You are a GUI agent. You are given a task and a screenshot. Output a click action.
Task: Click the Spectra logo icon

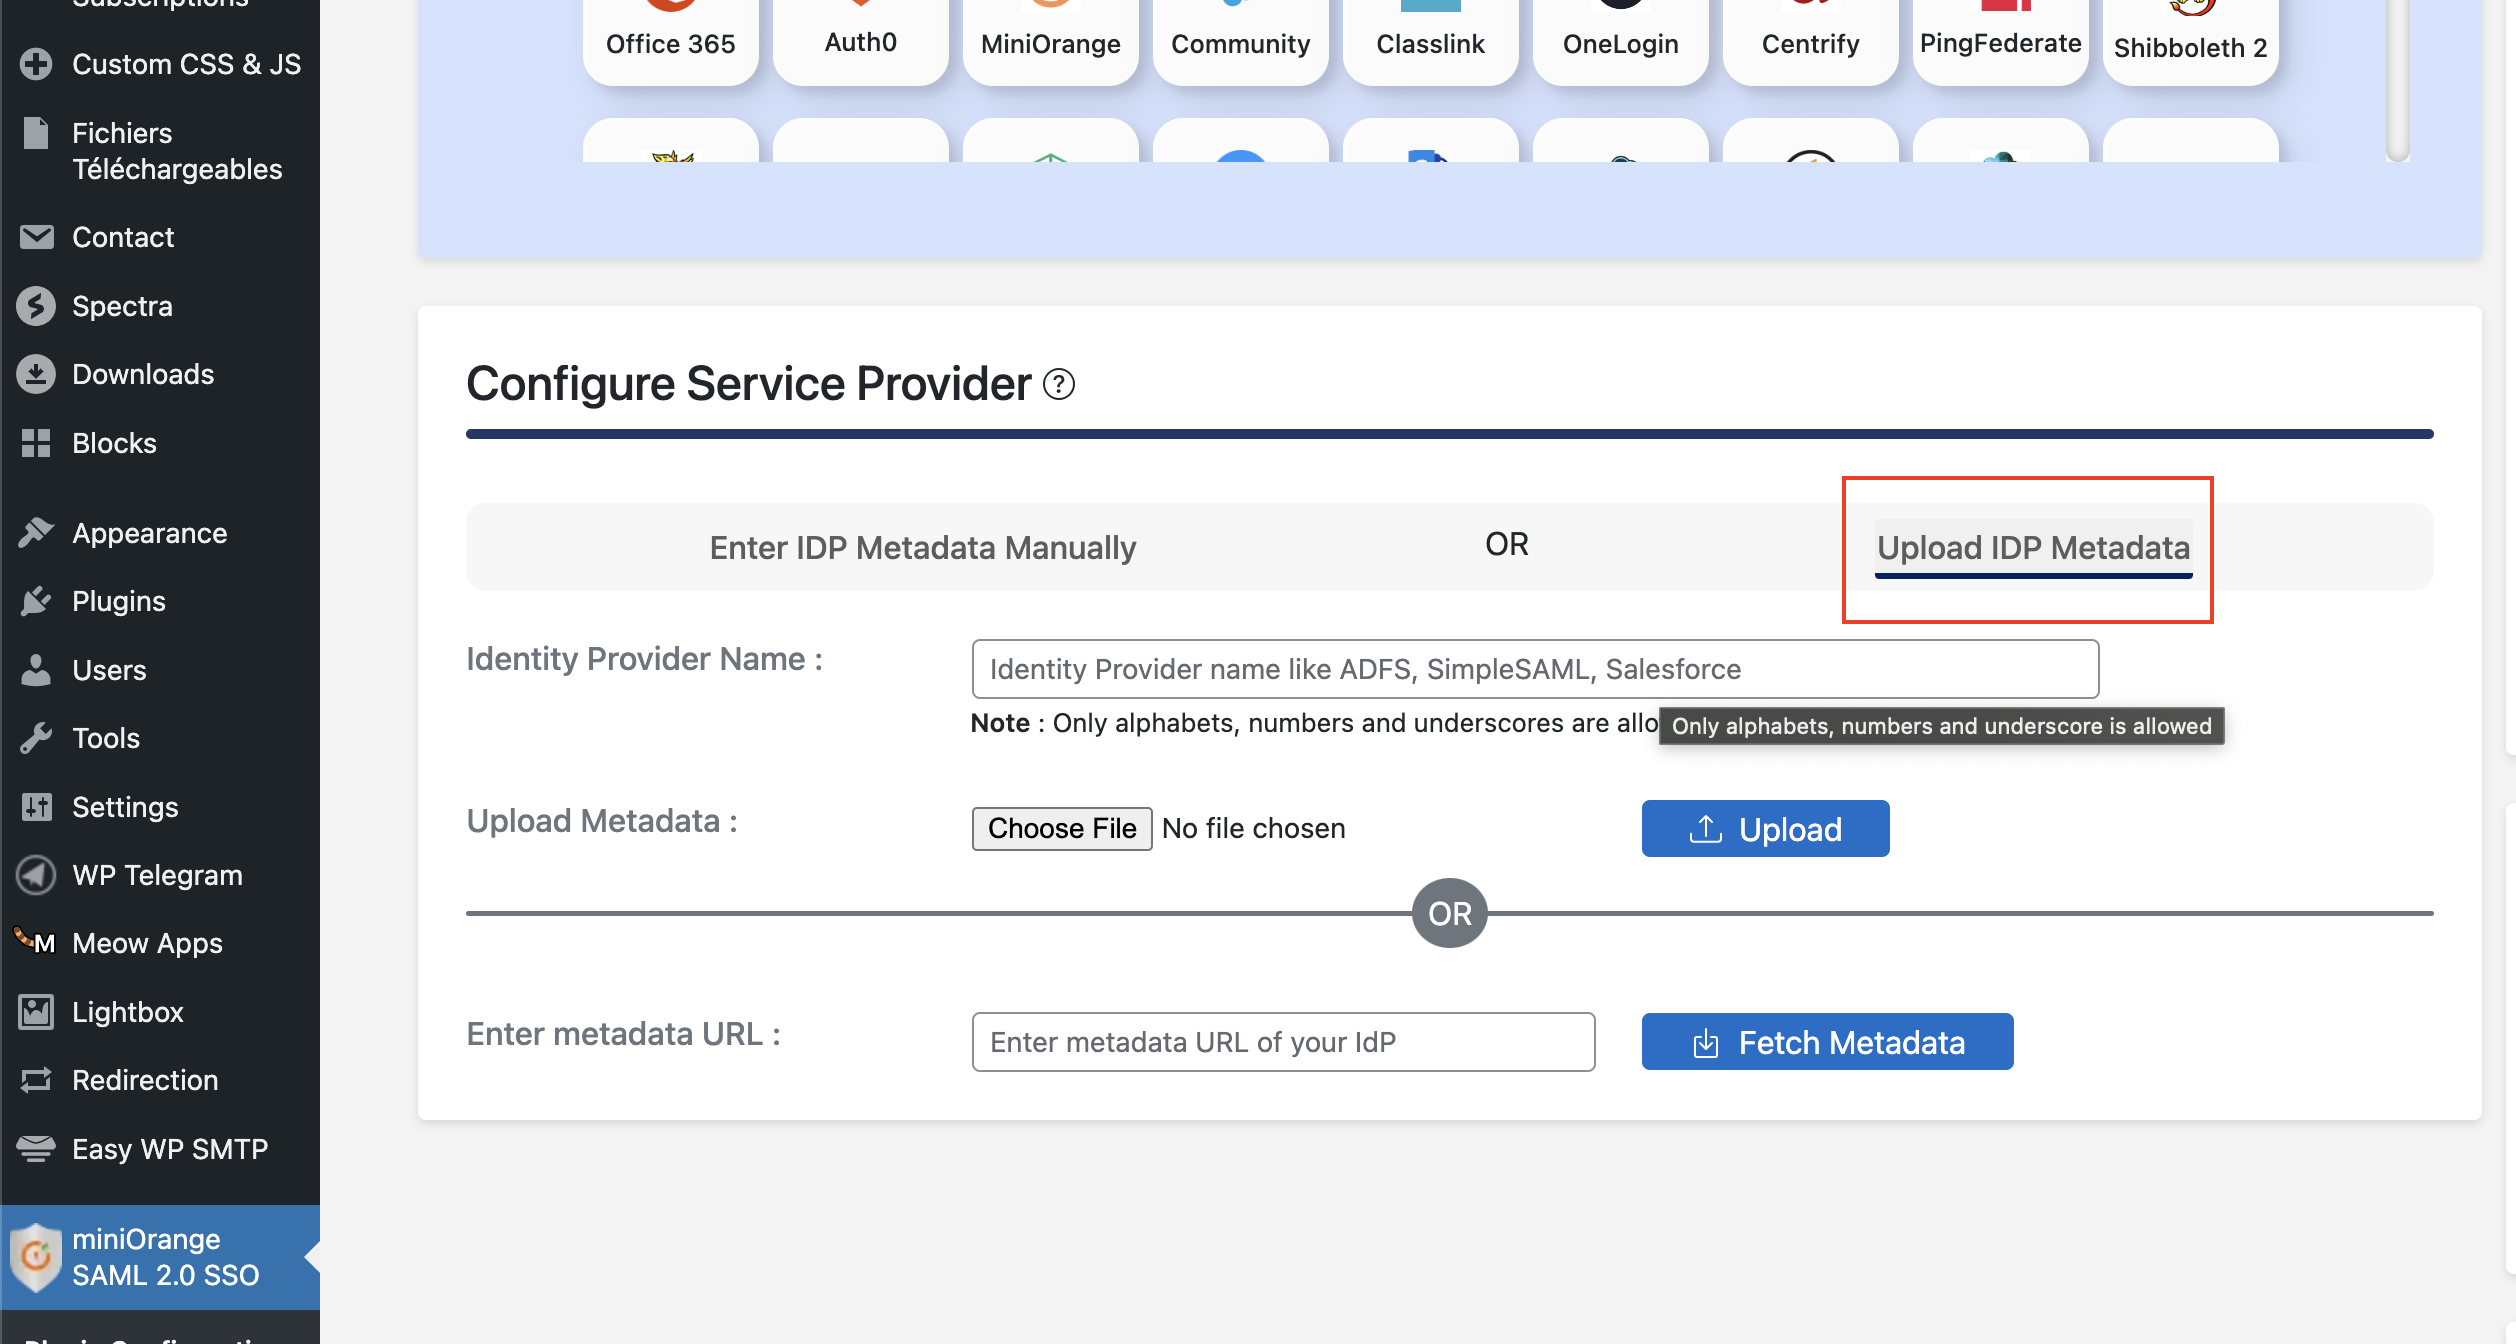point(36,306)
